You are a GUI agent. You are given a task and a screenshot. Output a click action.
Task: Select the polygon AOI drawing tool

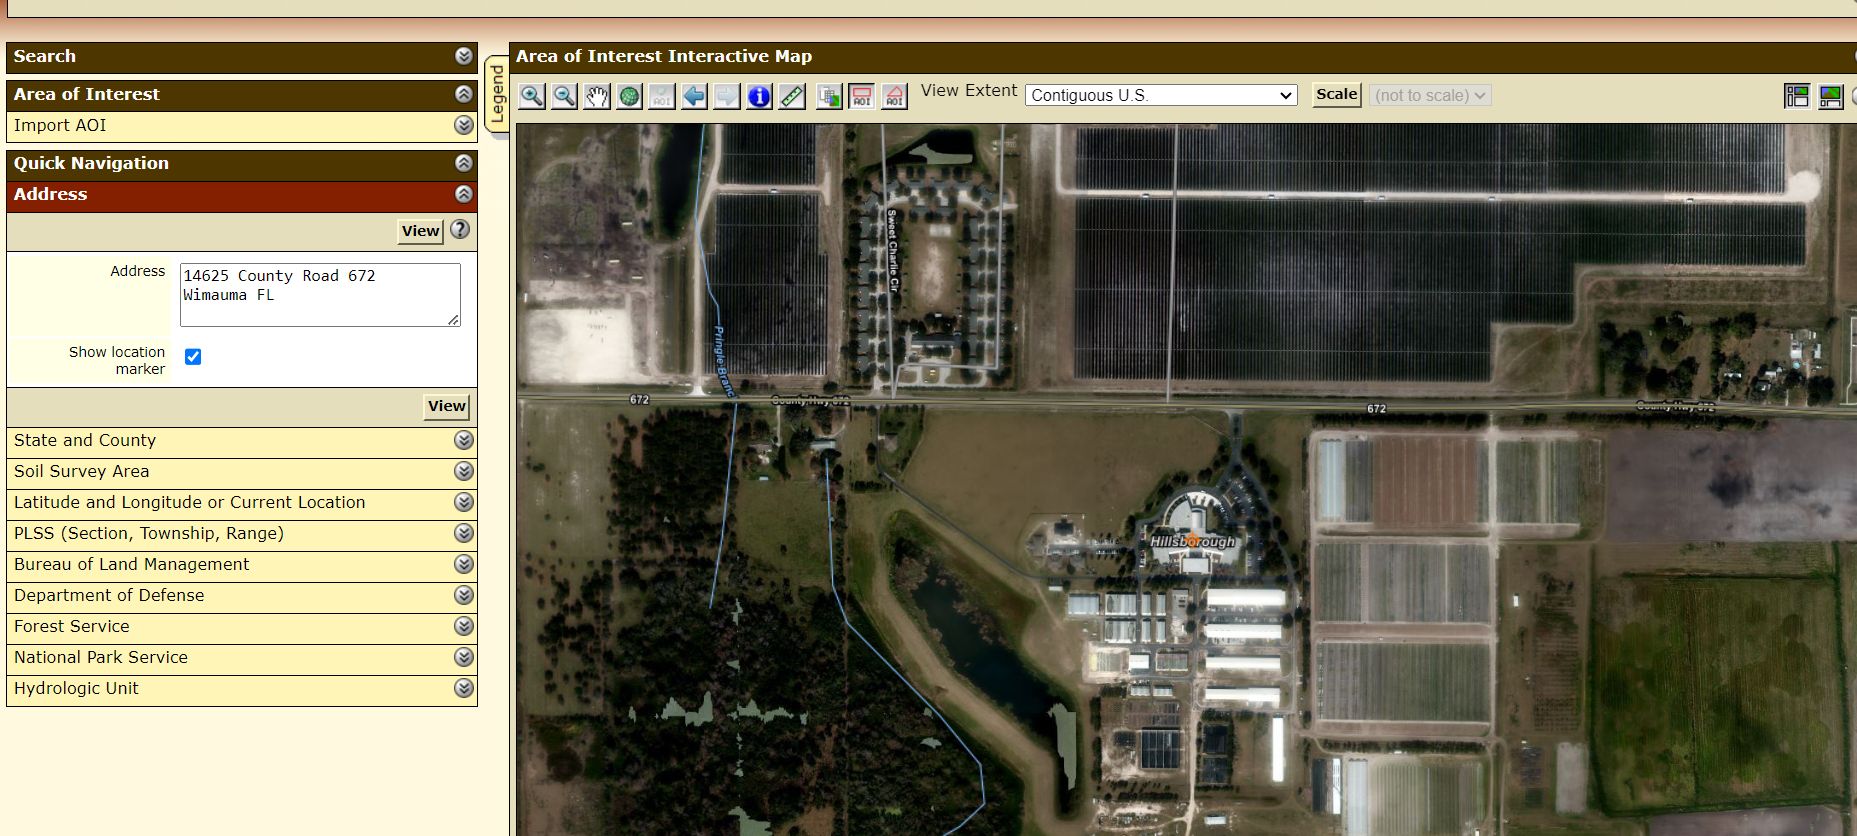[894, 96]
